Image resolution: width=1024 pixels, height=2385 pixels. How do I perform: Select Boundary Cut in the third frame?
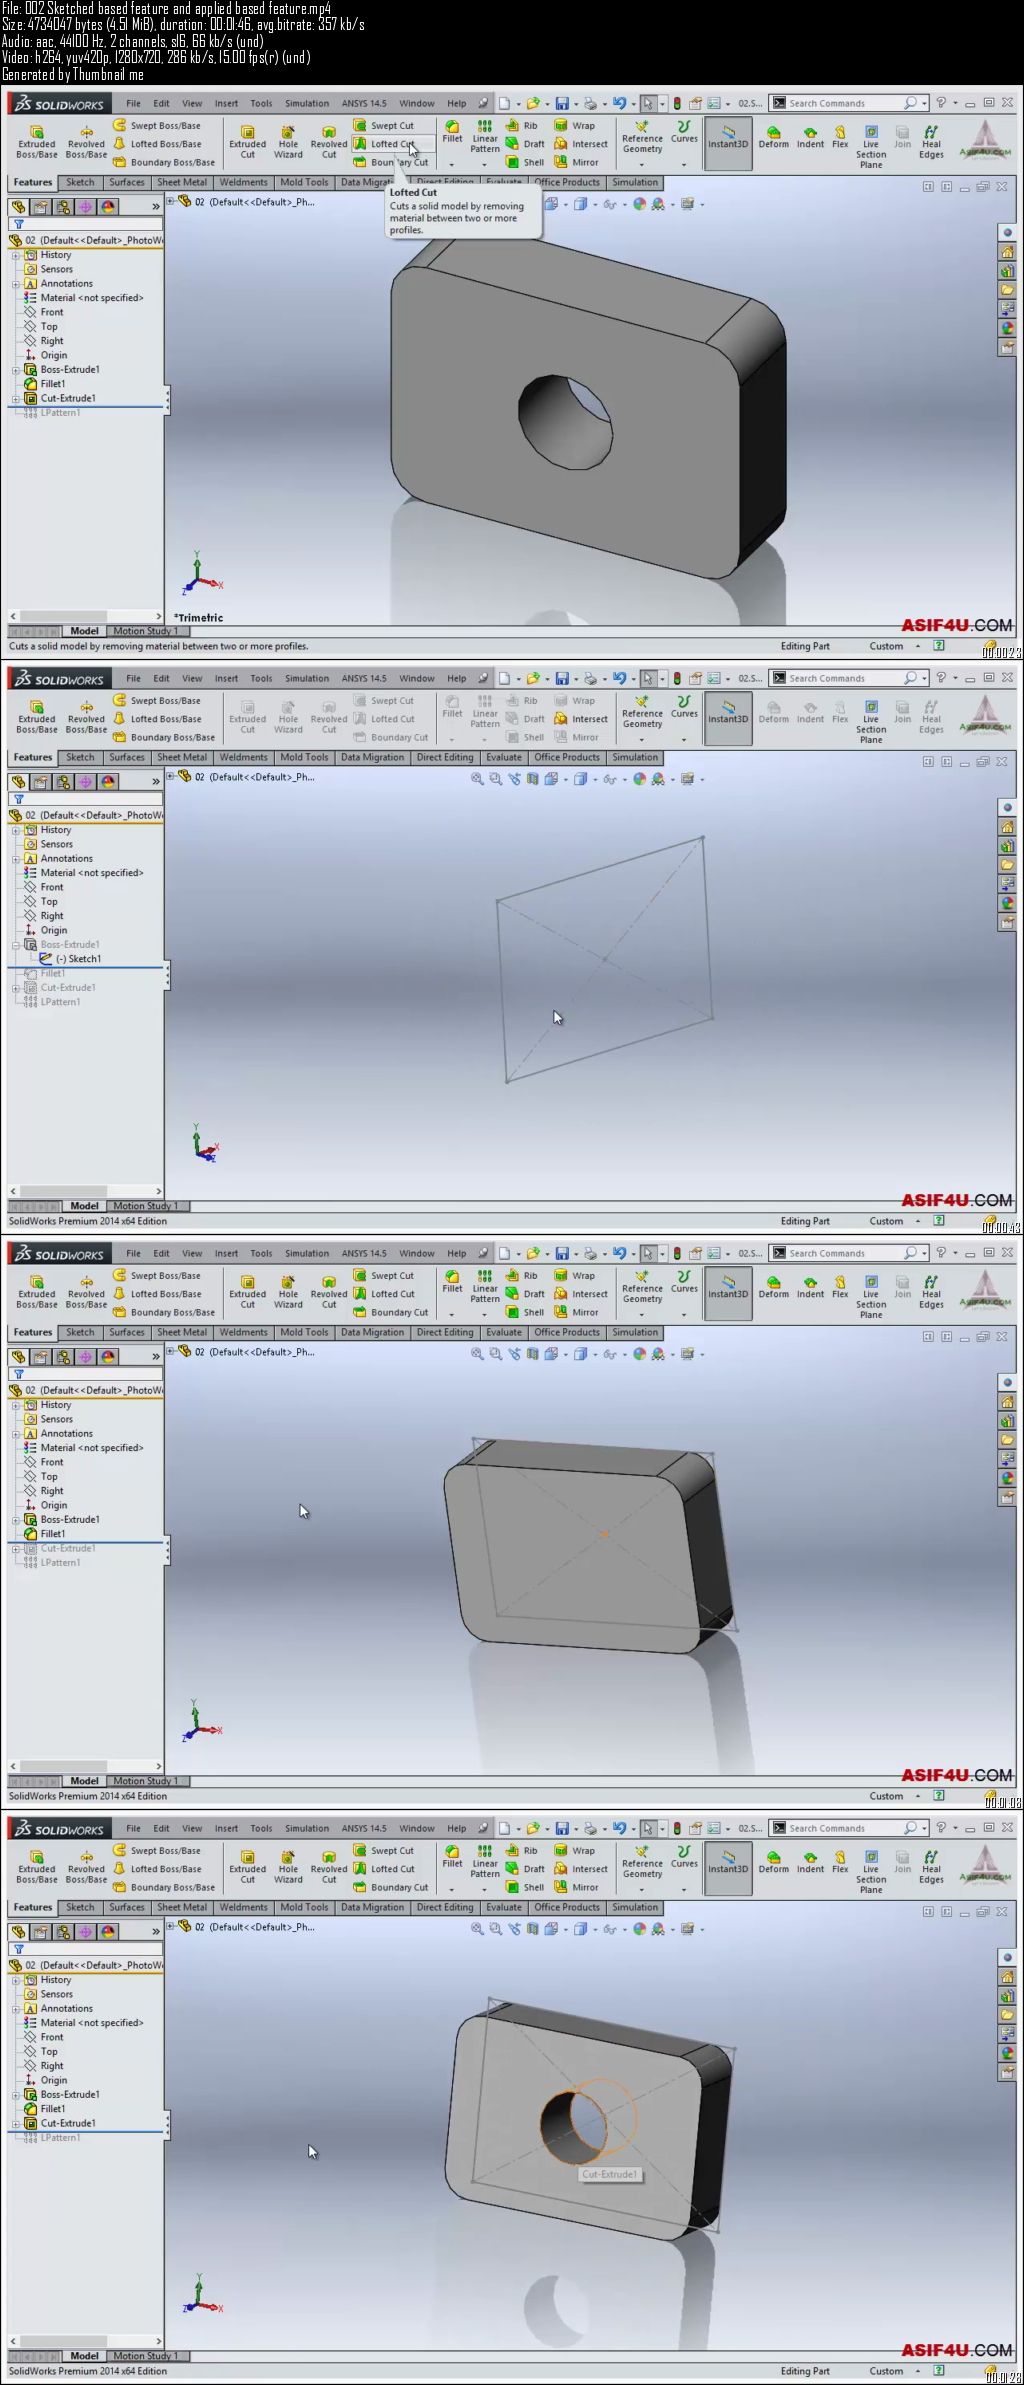click(391, 1312)
